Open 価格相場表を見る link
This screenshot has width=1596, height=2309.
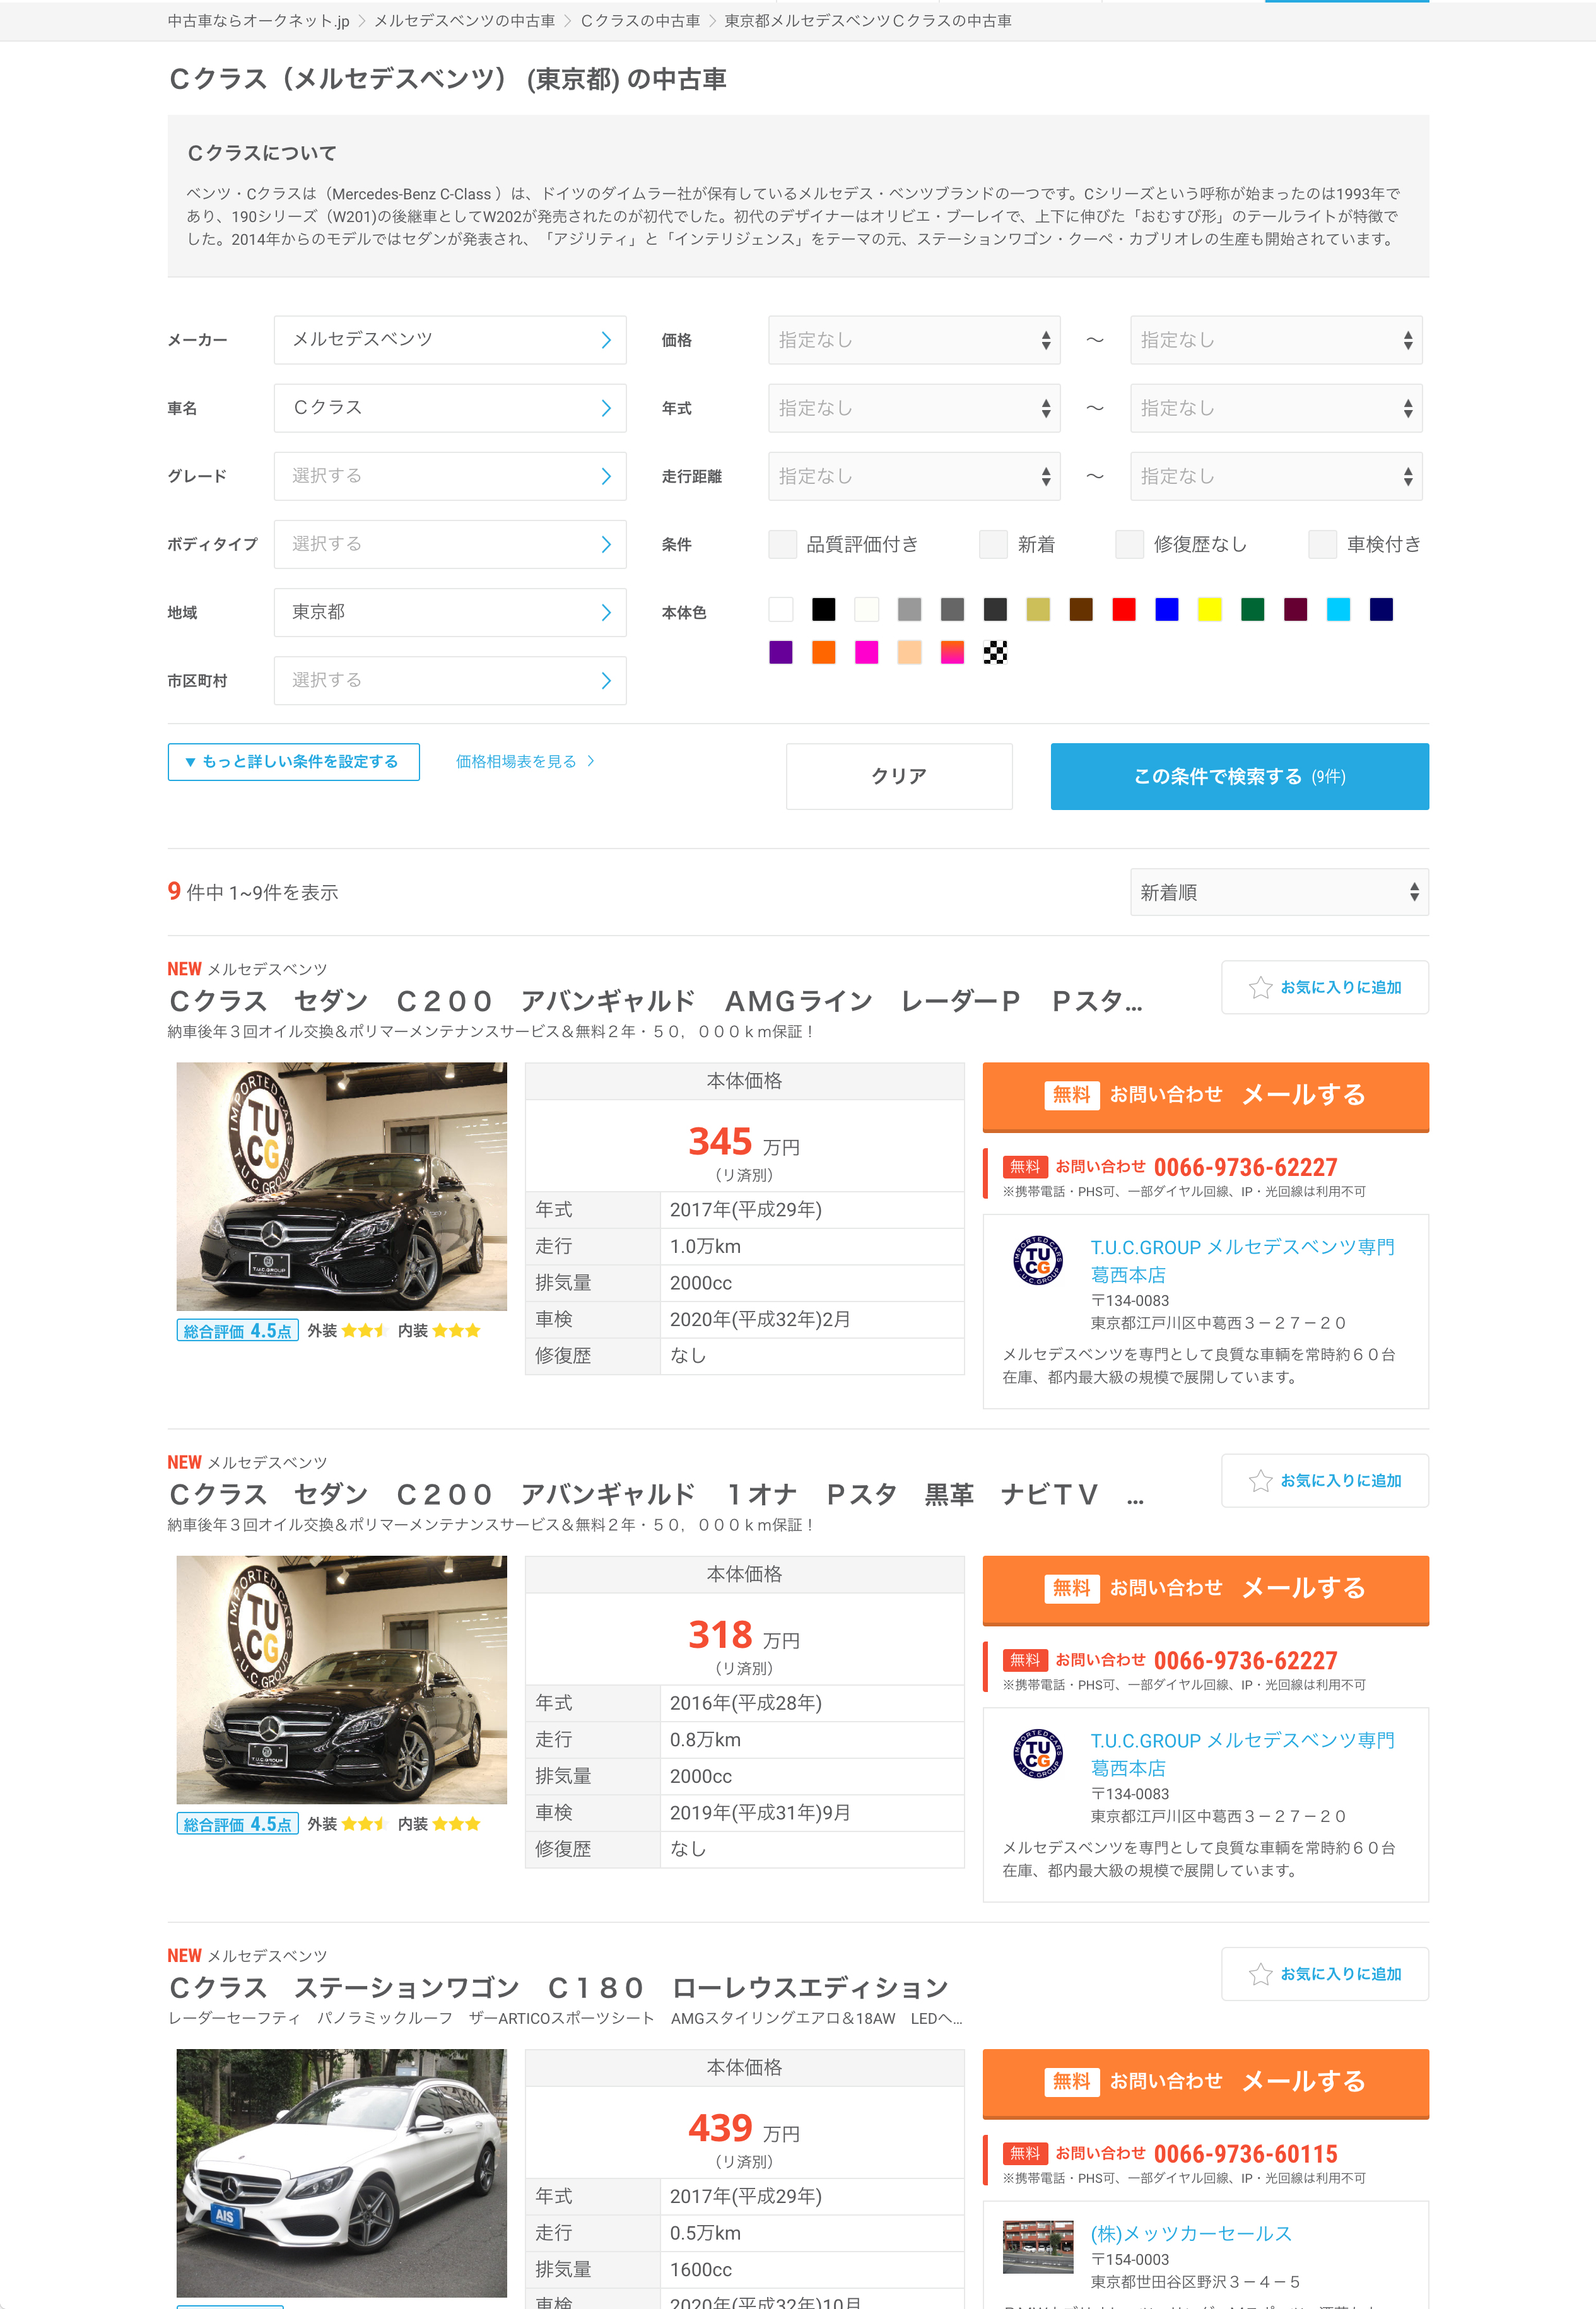(x=525, y=761)
